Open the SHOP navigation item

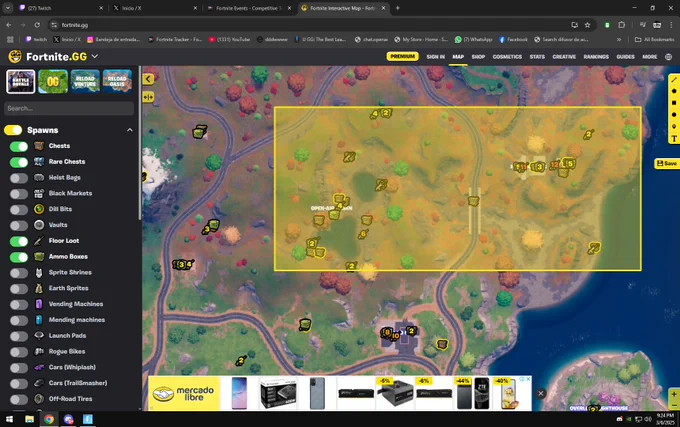478,57
